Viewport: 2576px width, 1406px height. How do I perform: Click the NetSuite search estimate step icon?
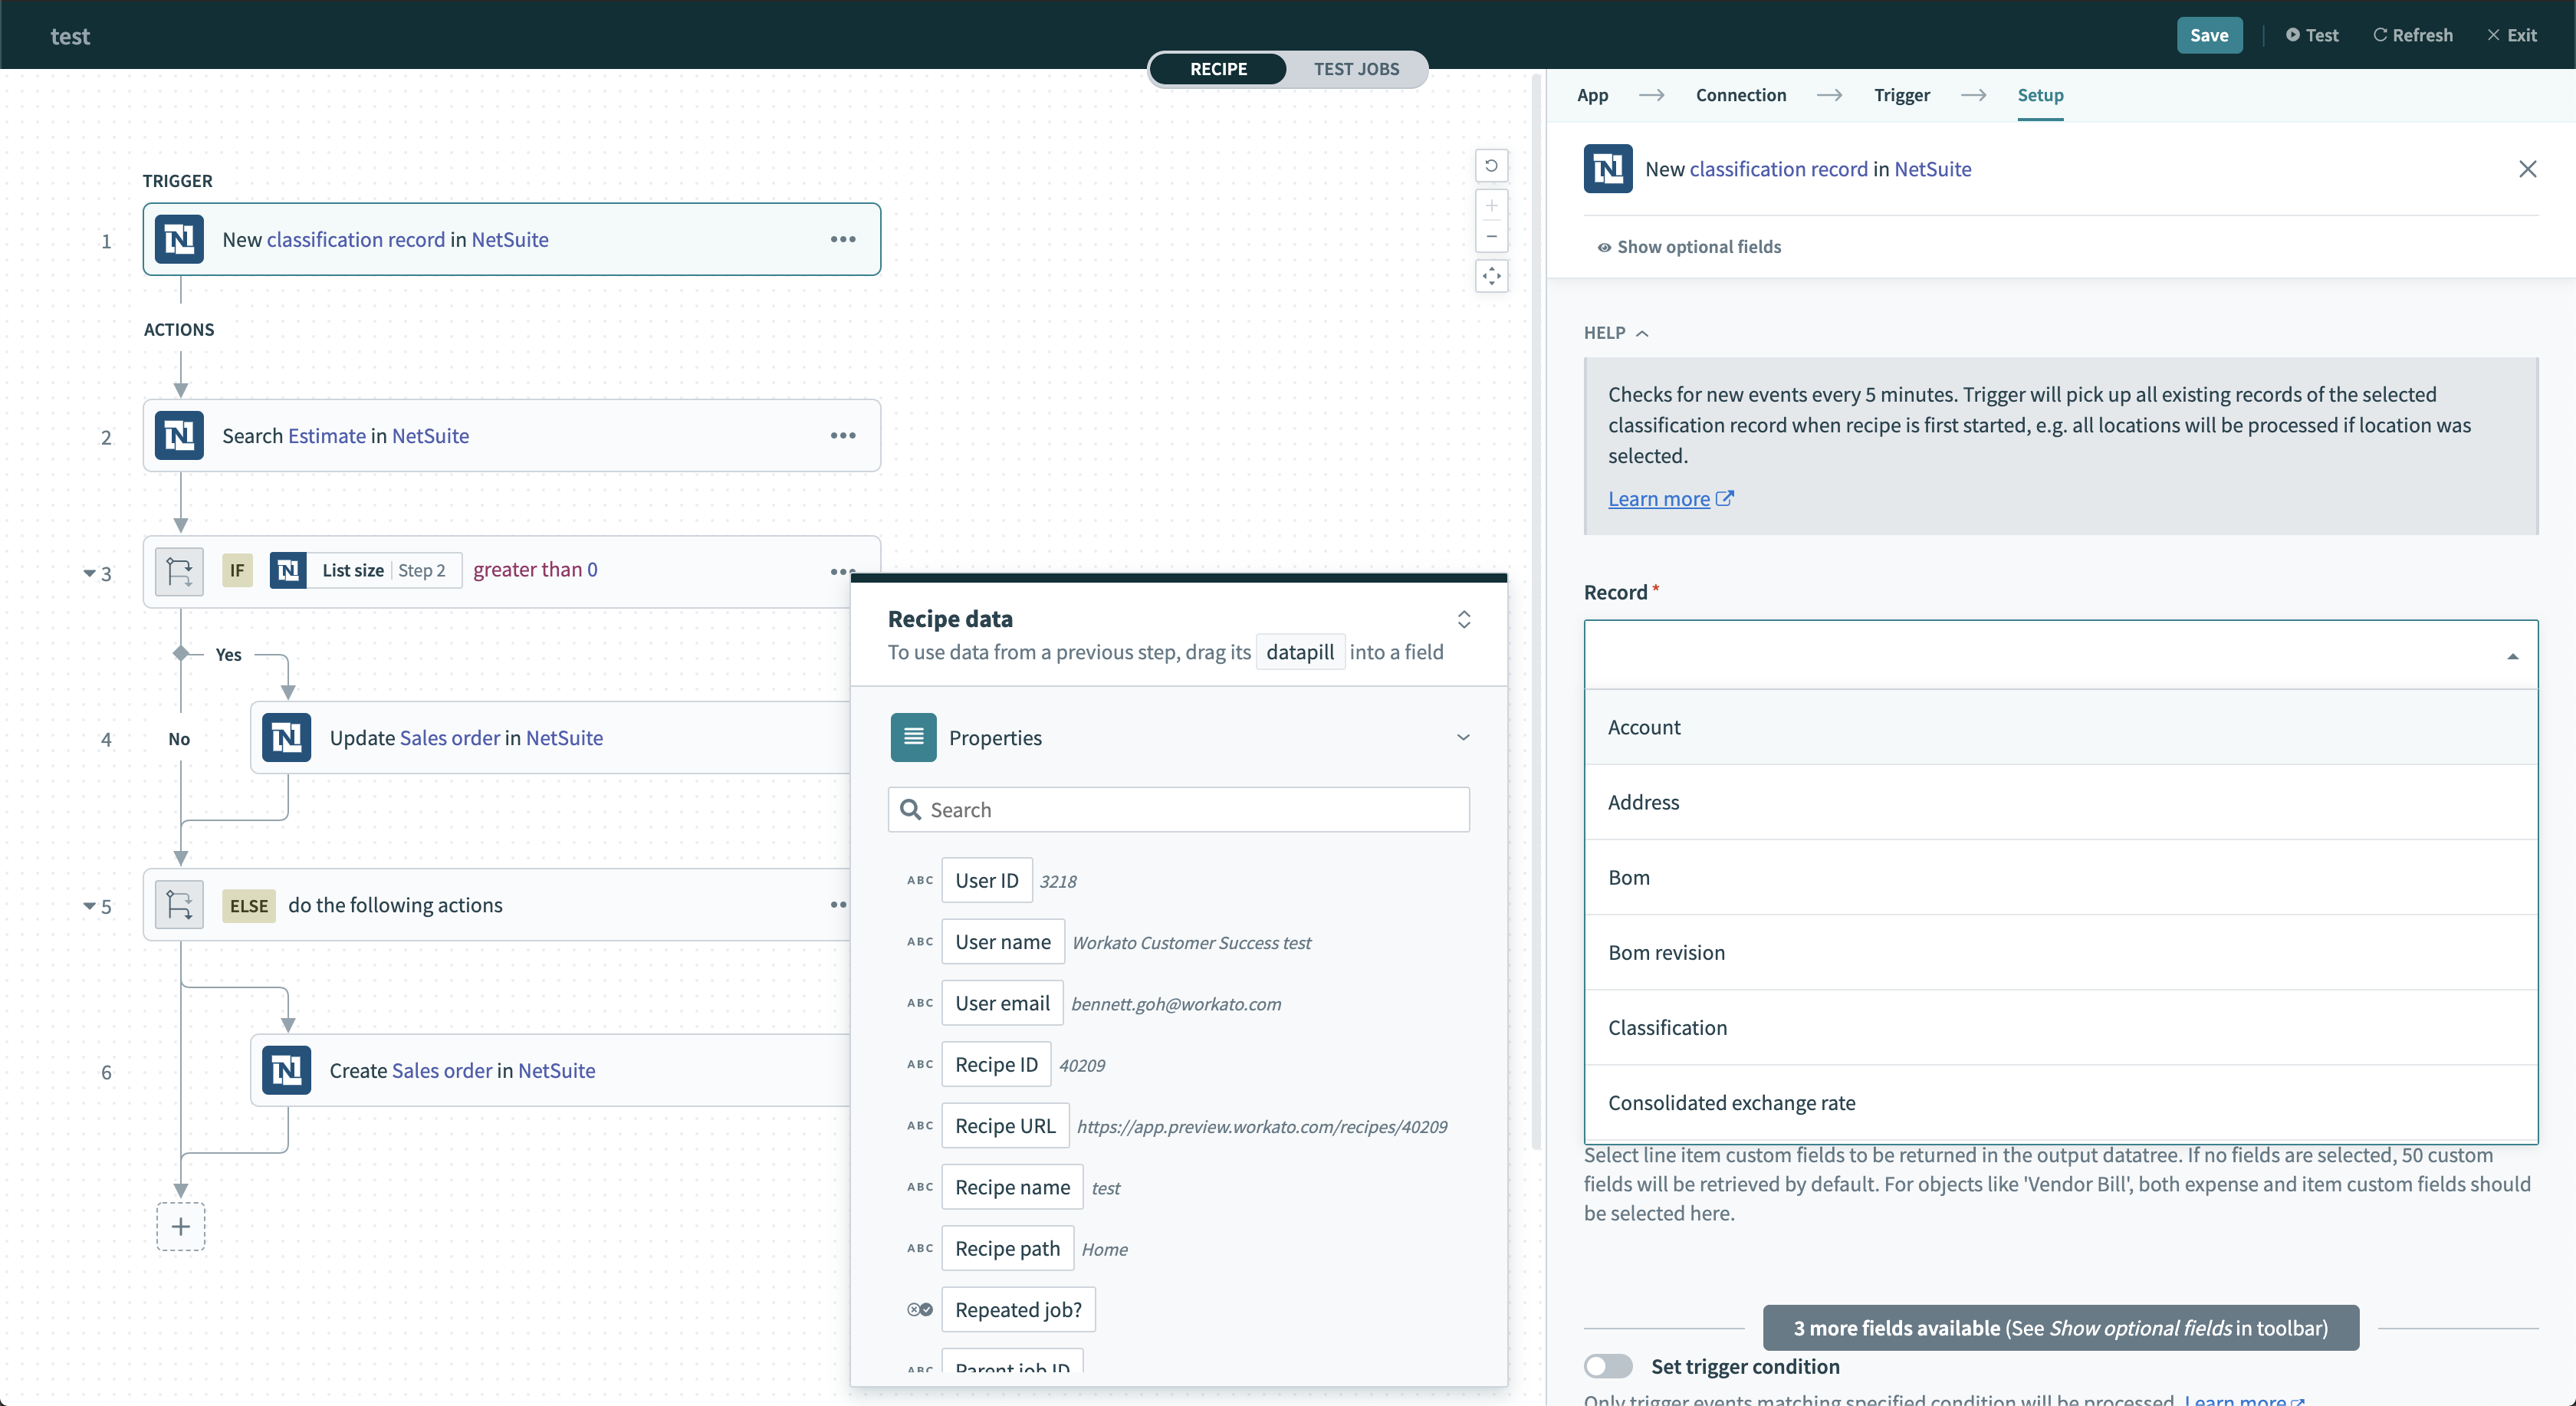tap(180, 435)
